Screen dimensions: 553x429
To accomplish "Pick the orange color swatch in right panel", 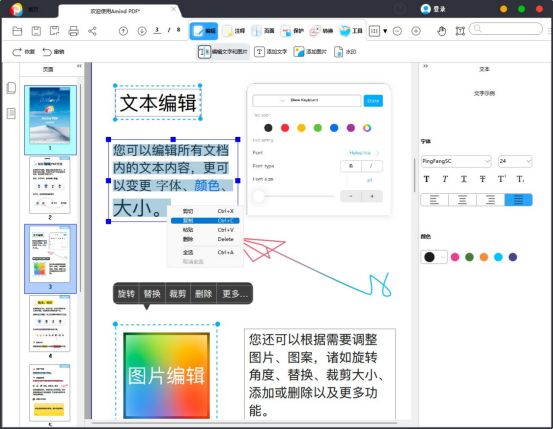I will click(x=484, y=257).
